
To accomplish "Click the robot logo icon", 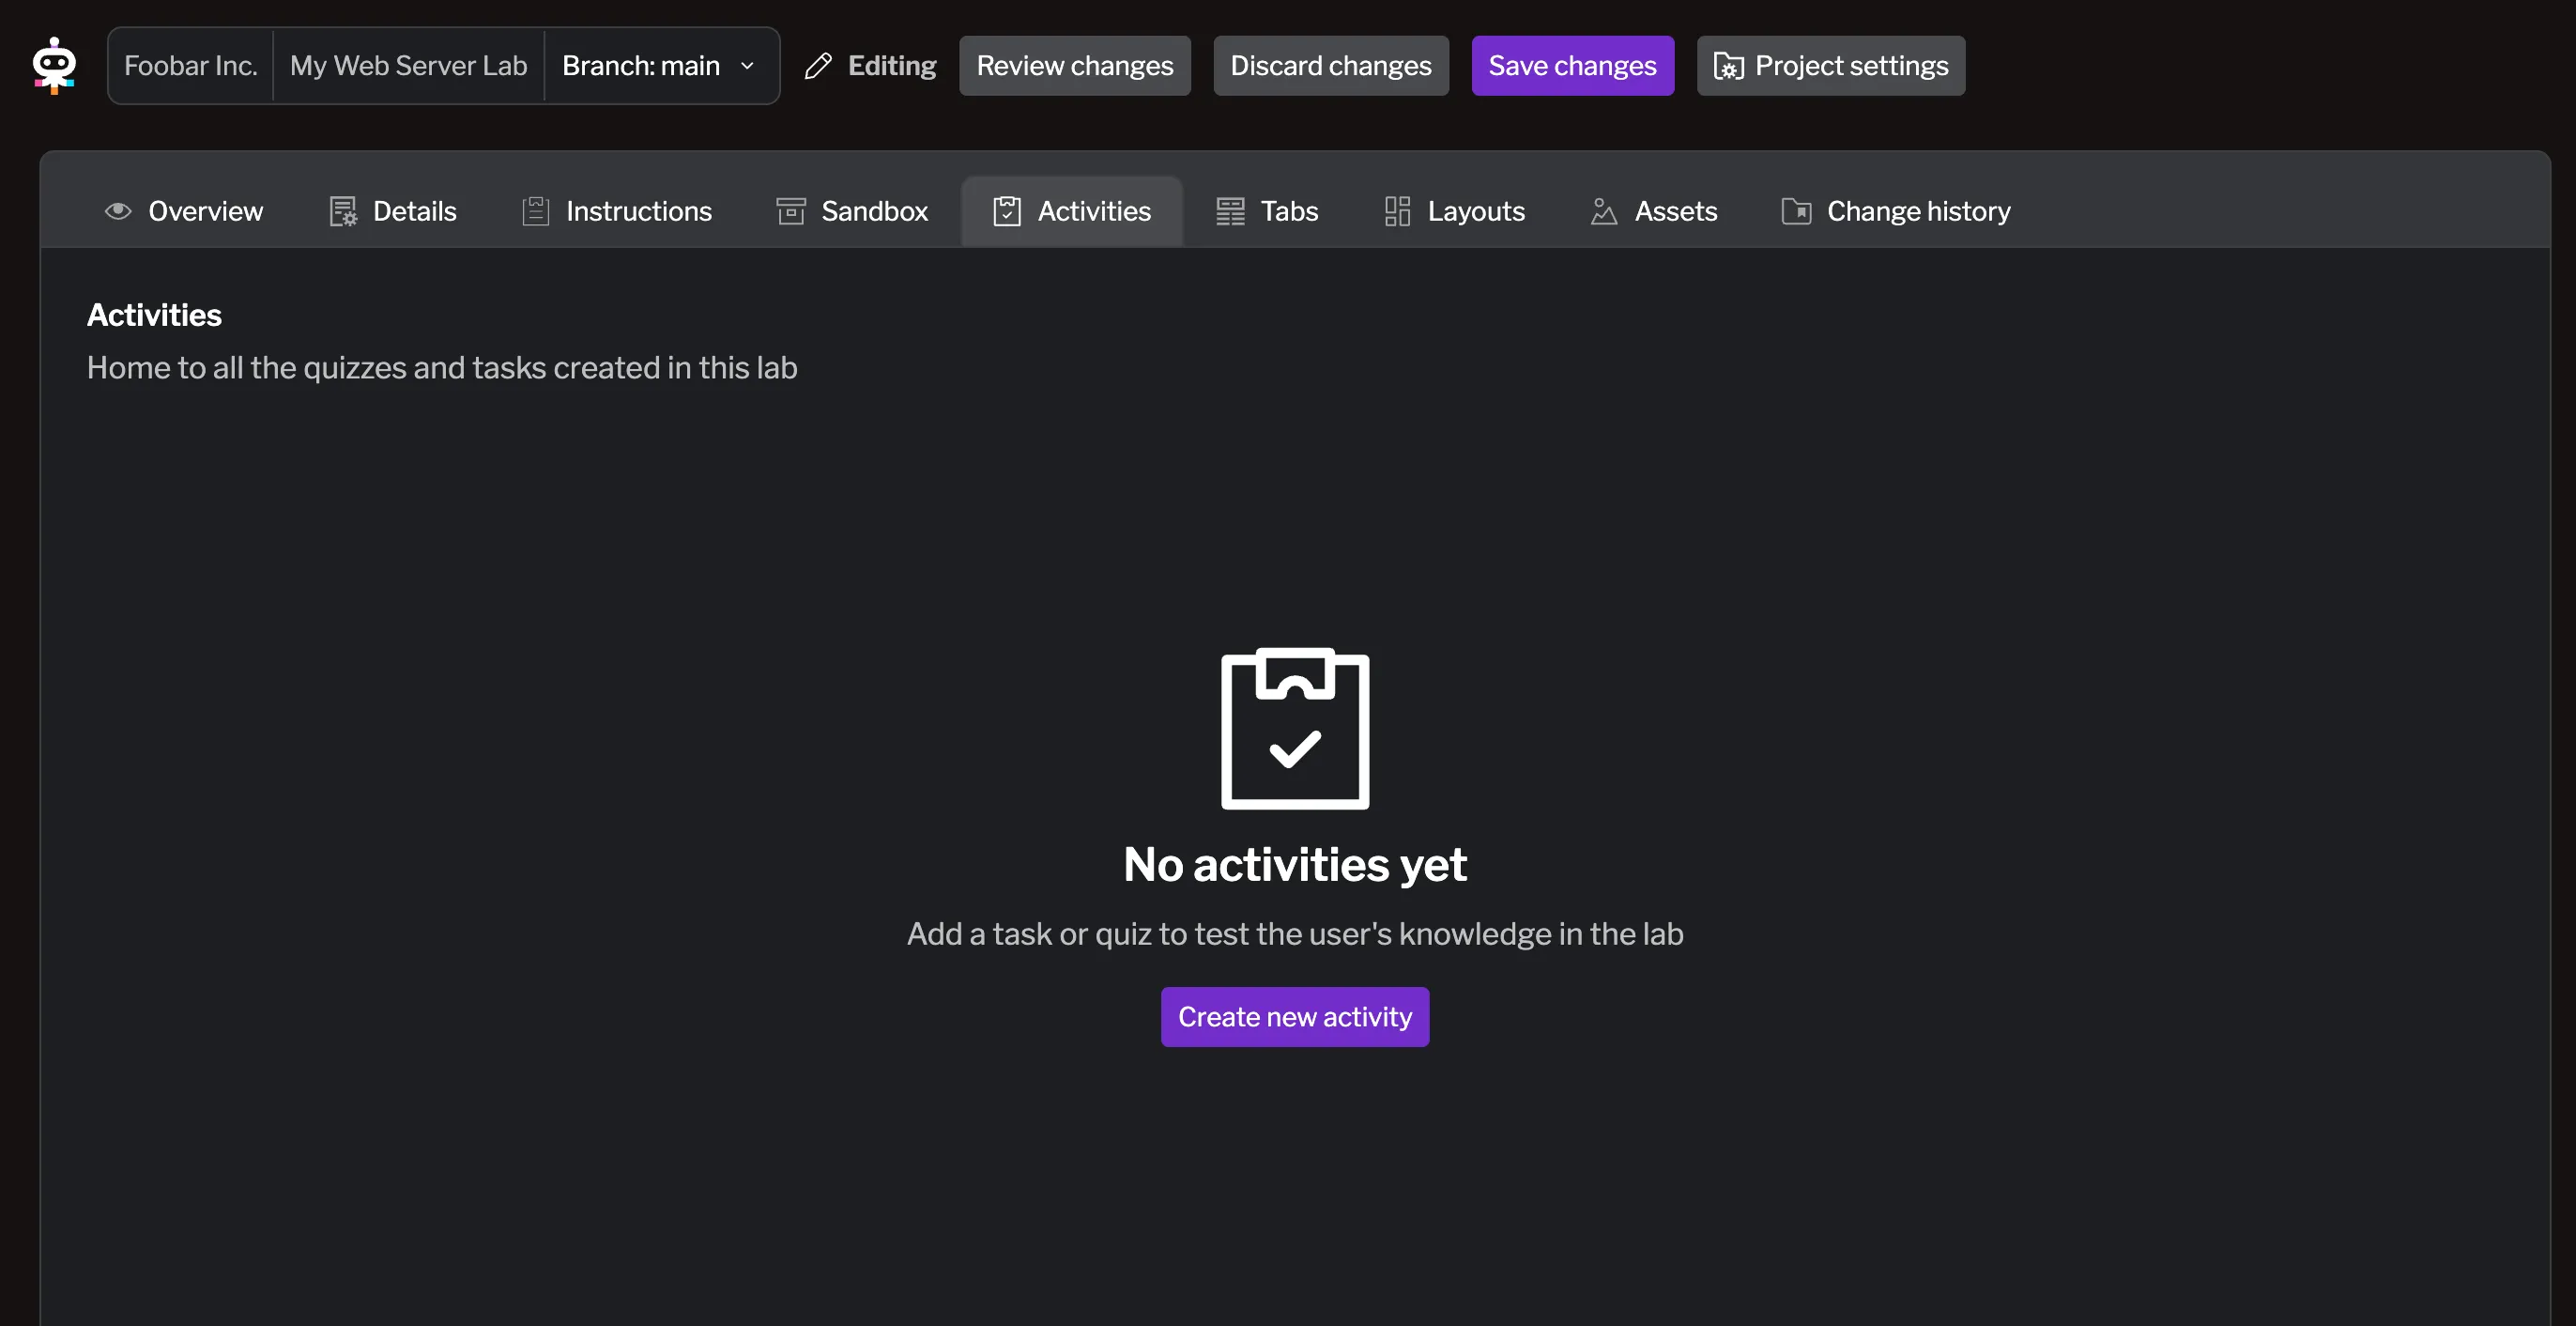I will point(55,65).
